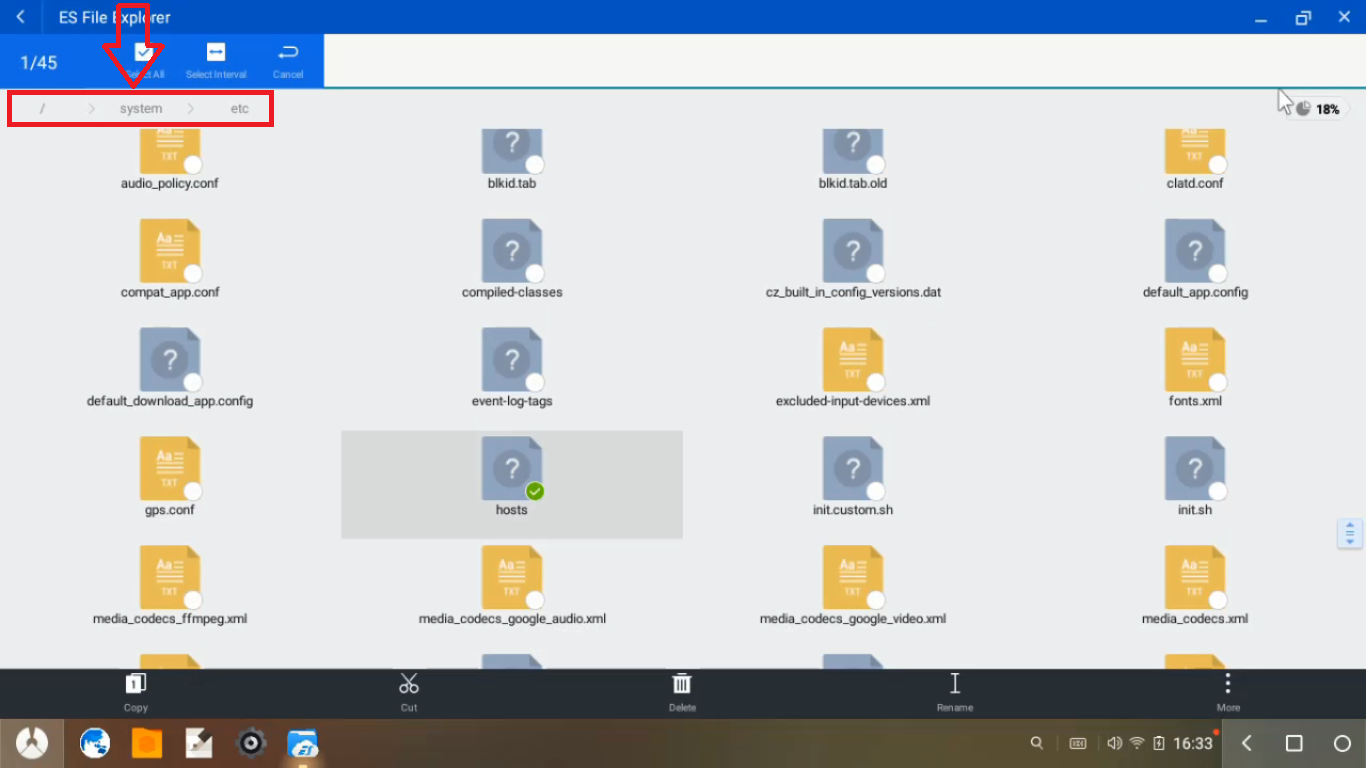This screenshot has height=768, width=1366.
Task: Open the keyboard input tray icon
Action: pos(1078,743)
